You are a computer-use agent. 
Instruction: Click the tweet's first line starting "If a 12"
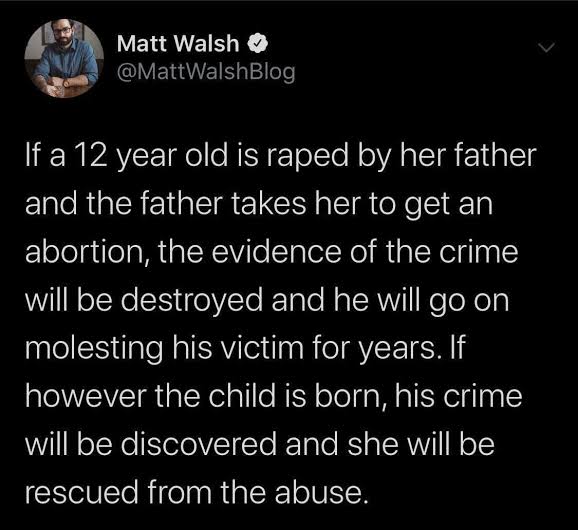click(281, 157)
